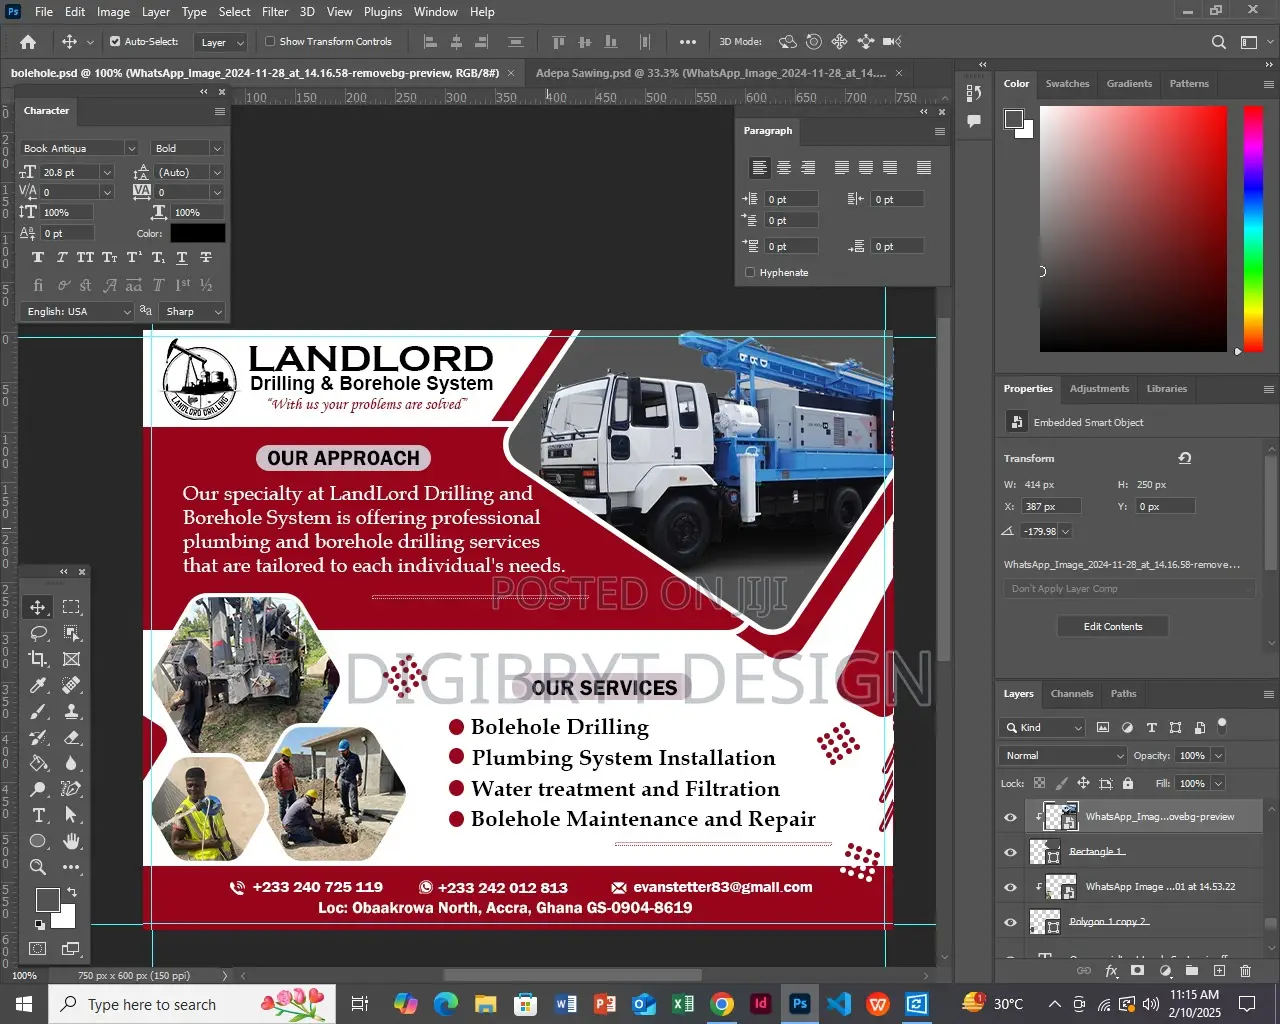Open the Plugins menu

(383, 12)
